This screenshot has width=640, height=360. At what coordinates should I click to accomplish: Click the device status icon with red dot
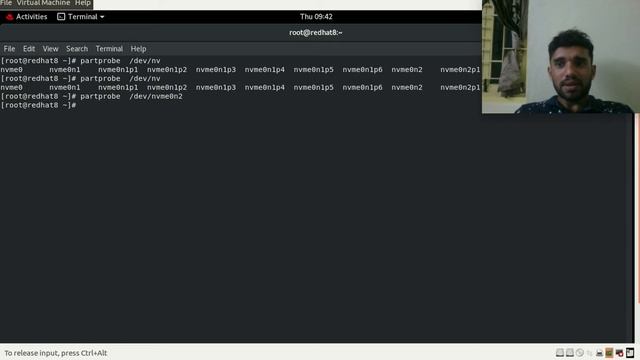(x=619, y=353)
